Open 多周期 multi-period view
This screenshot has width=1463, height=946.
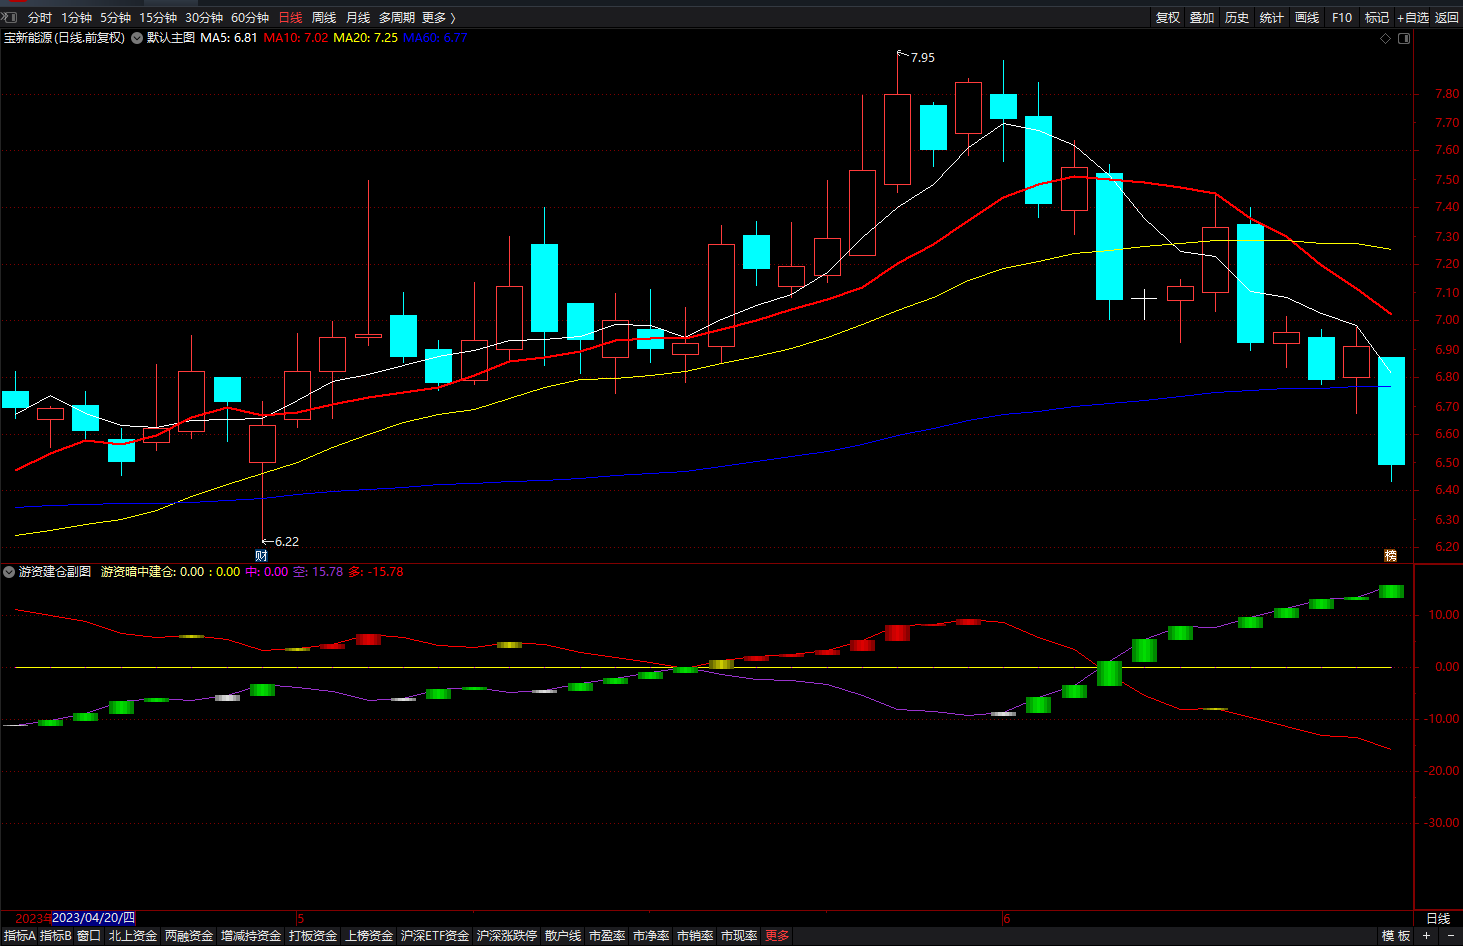coord(397,18)
